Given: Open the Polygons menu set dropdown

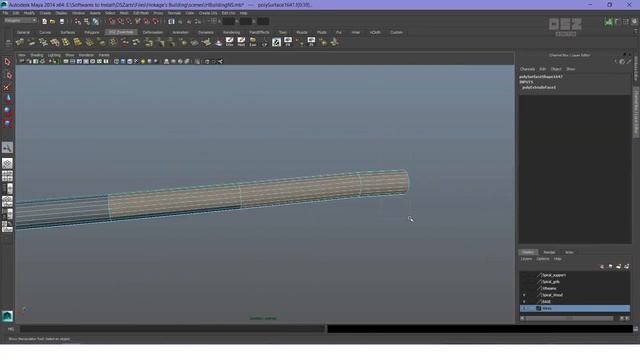Looking at the screenshot, I should coord(20,20).
